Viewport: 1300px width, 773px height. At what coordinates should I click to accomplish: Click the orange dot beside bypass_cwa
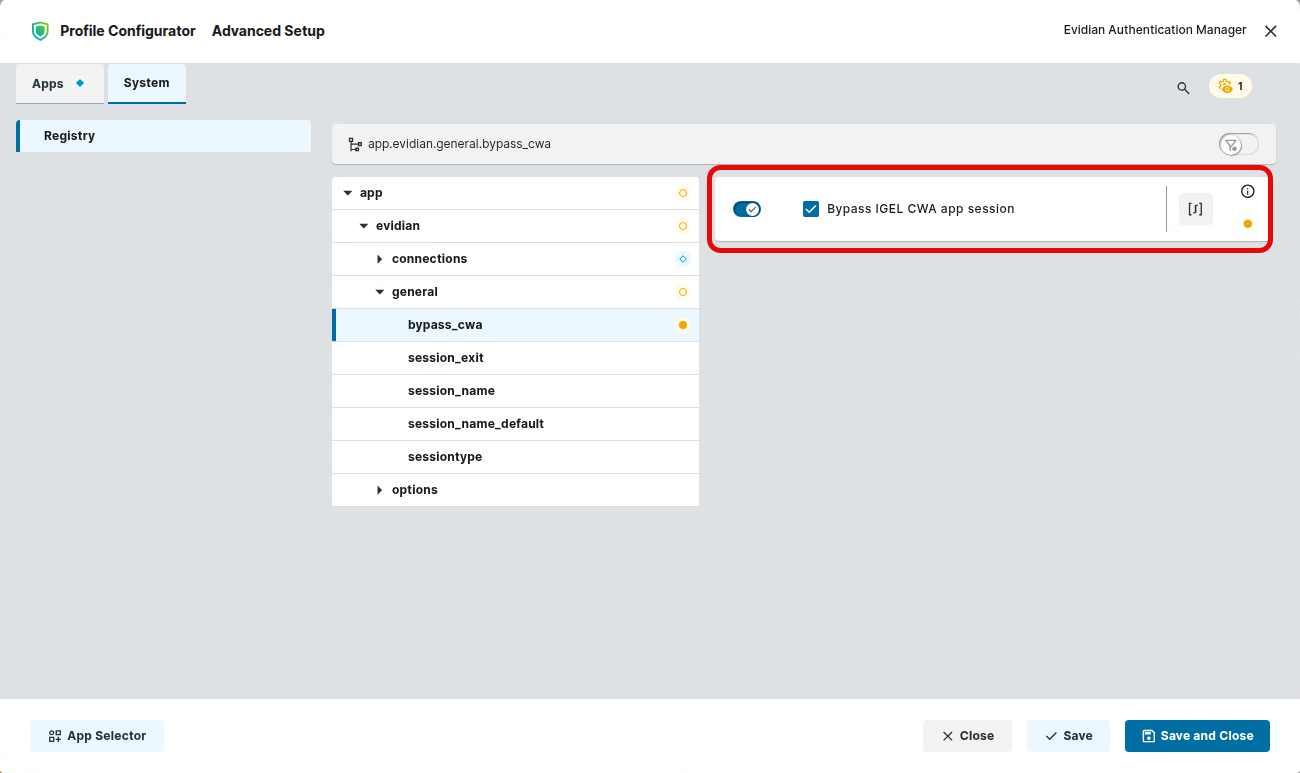(x=683, y=325)
